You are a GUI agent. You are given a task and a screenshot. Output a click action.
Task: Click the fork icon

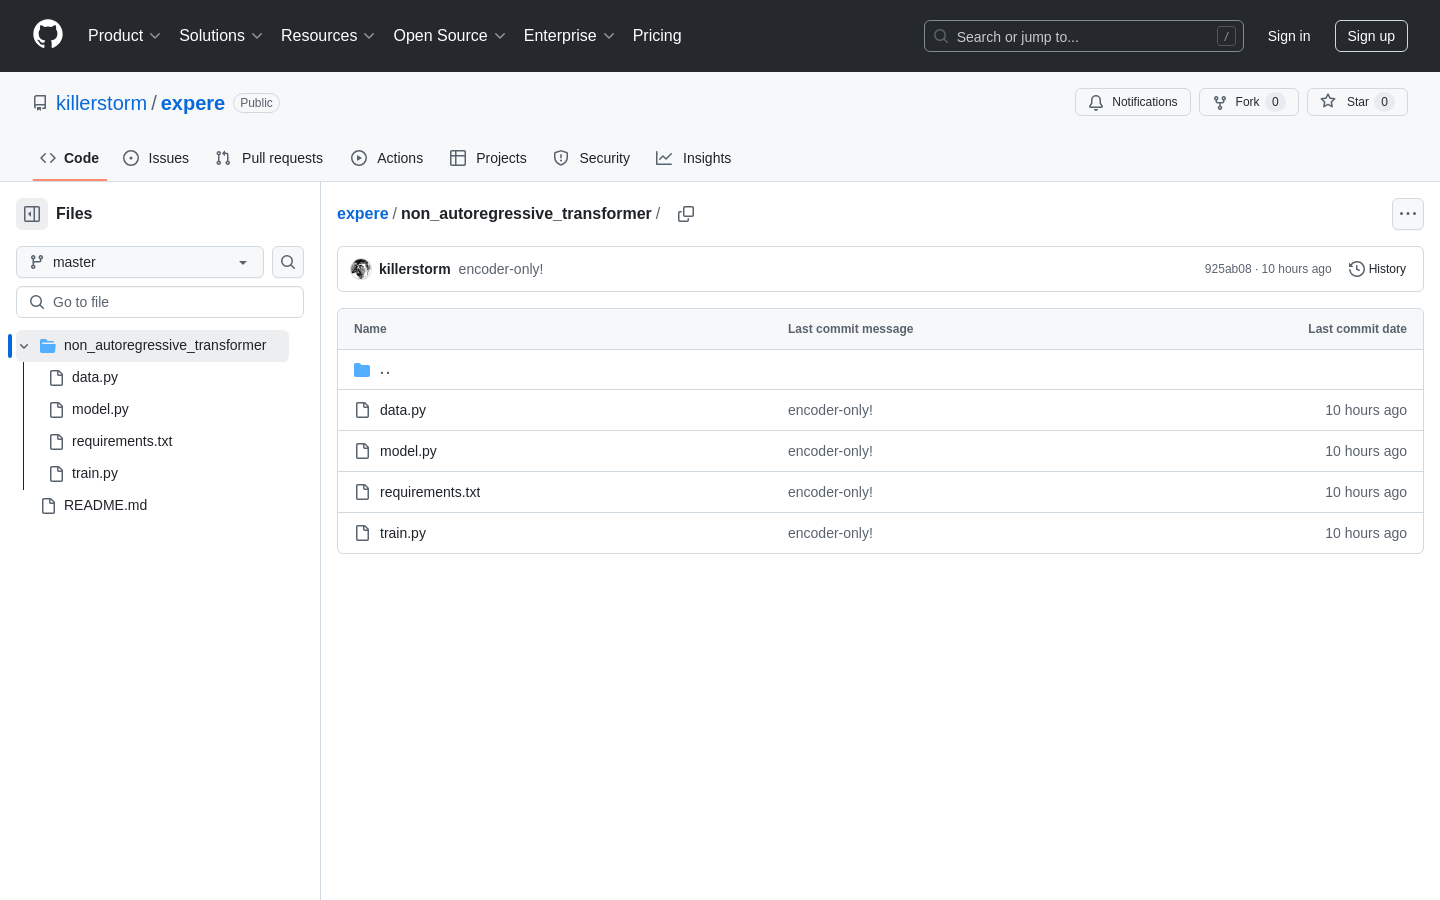coord(1220,102)
